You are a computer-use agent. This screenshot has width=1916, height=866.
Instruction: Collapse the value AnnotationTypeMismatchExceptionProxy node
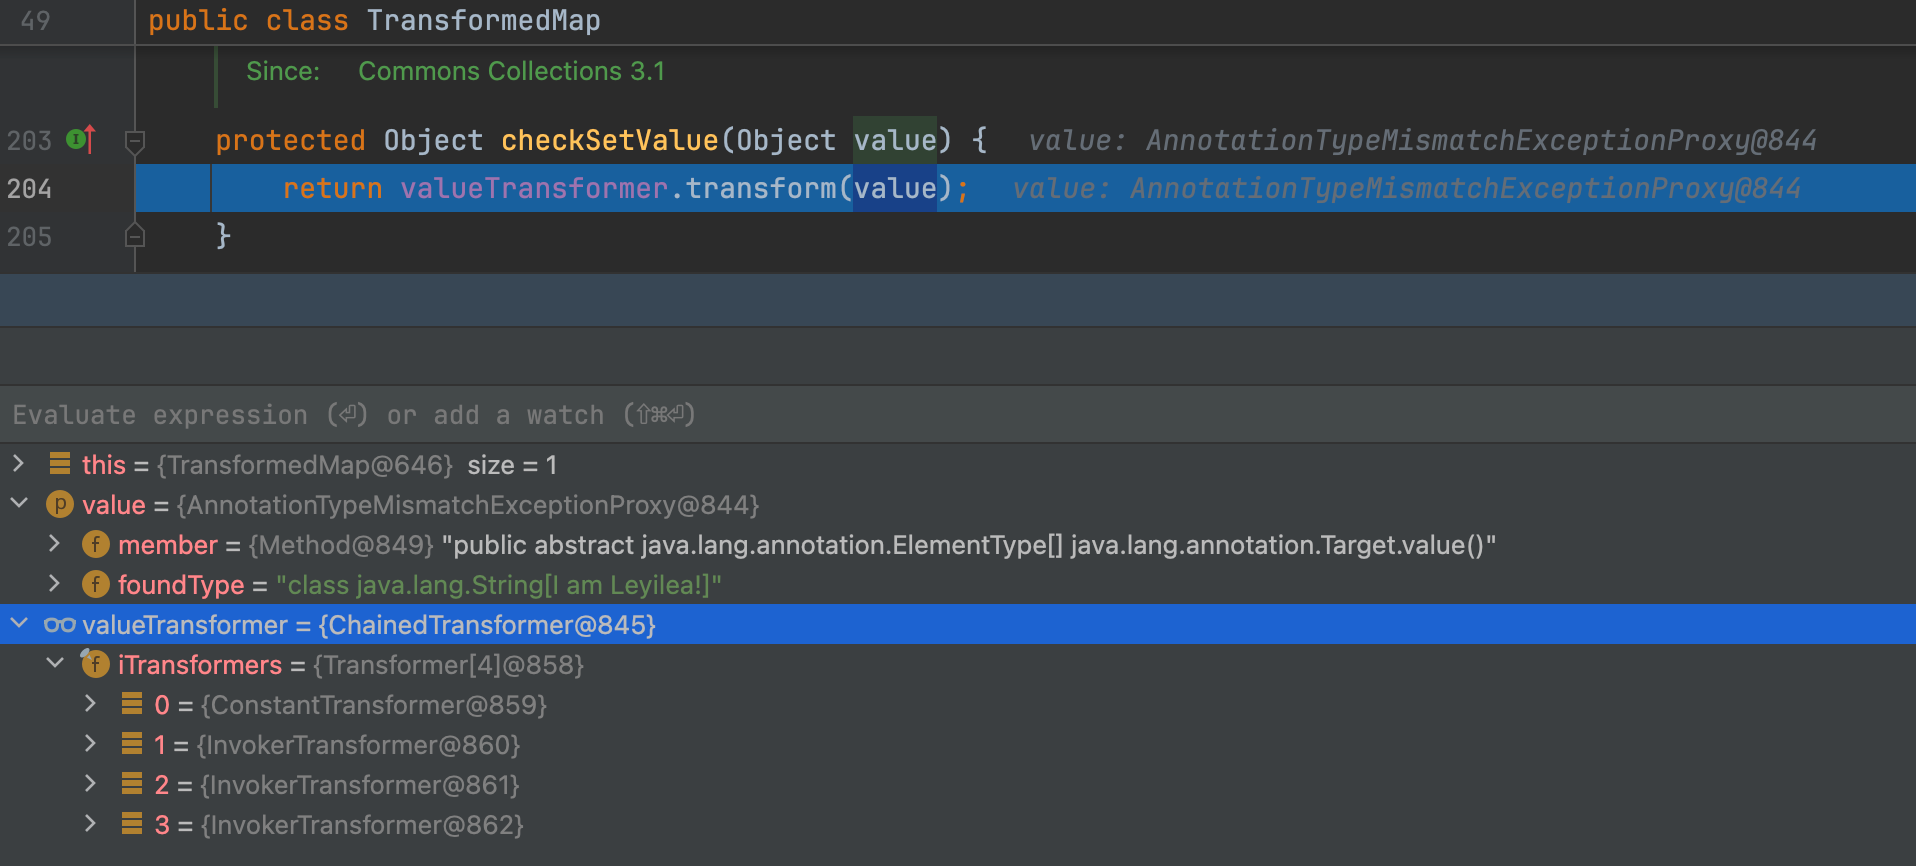coord(18,504)
